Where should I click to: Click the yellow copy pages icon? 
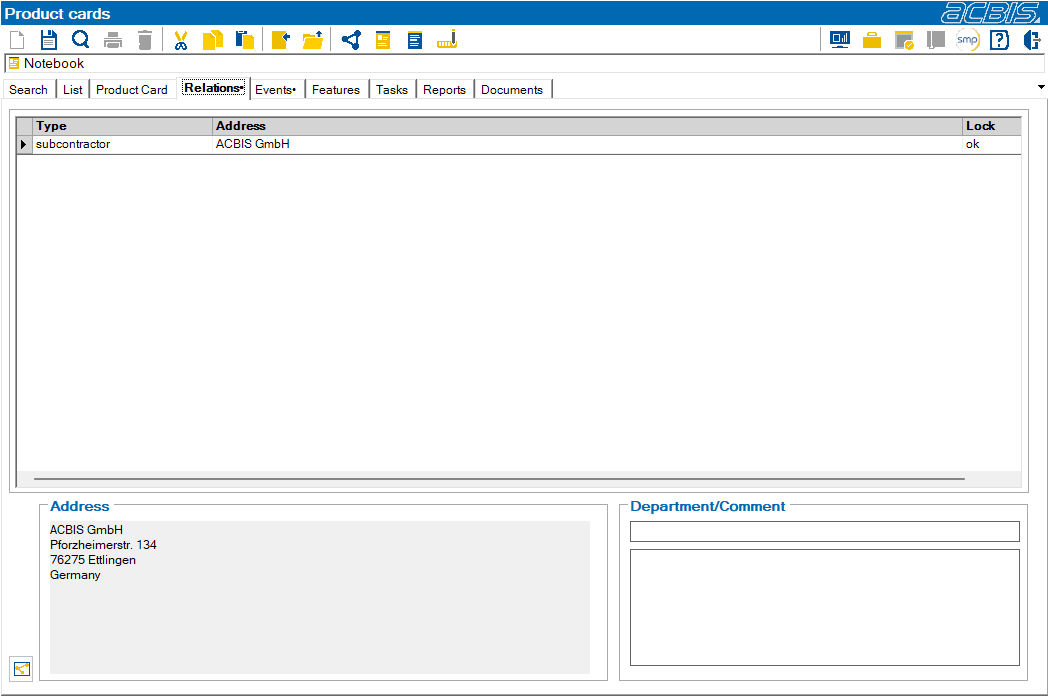pyautogui.click(x=213, y=40)
